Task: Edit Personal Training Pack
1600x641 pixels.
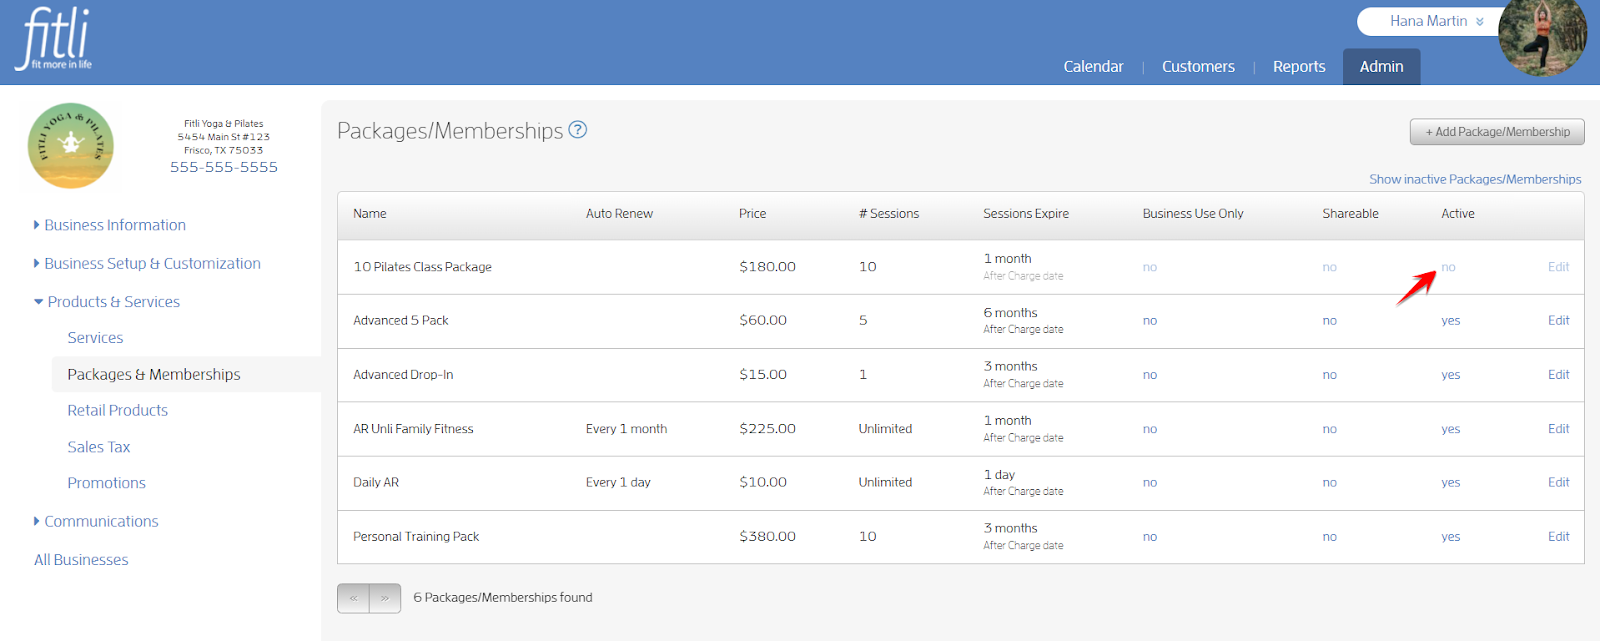Action: (x=1558, y=537)
